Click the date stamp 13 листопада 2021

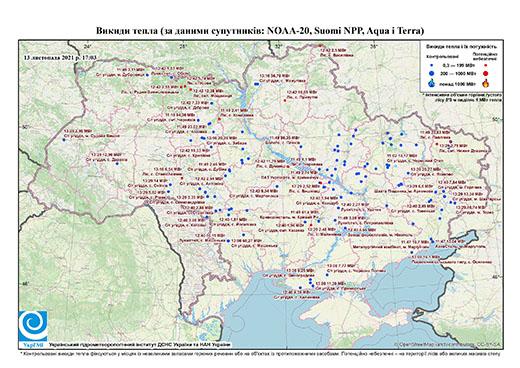pos(60,57)
